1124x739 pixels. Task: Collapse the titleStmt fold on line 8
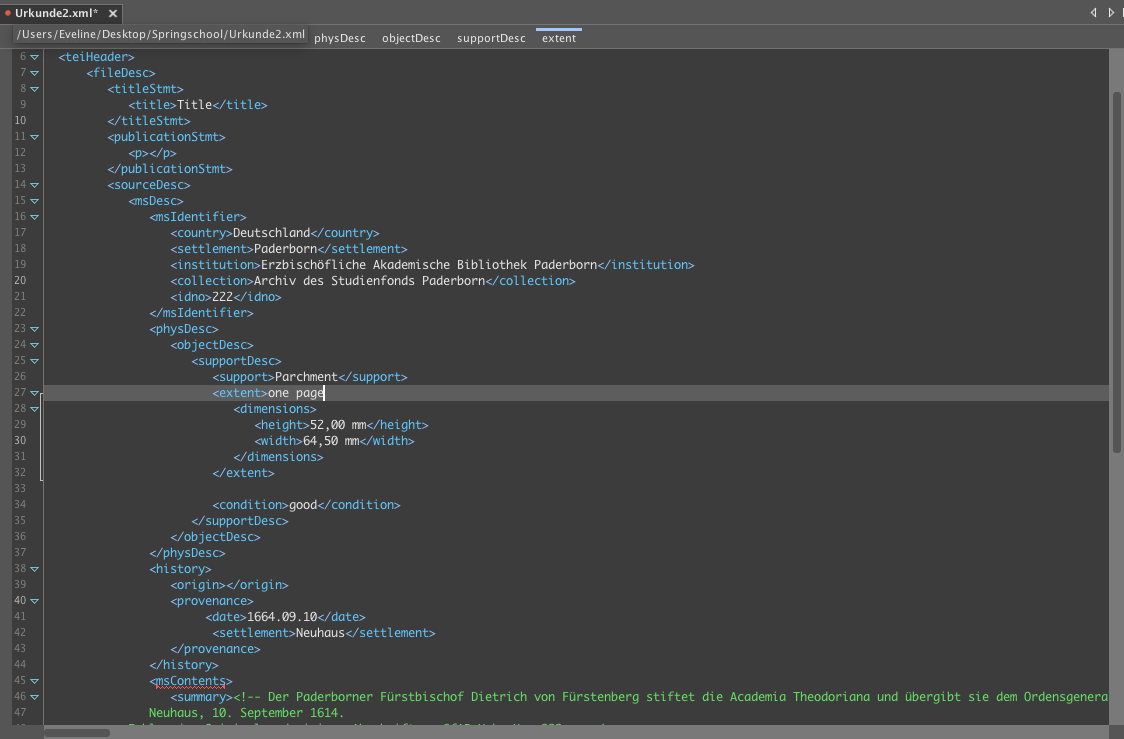[x=34, y=89]
